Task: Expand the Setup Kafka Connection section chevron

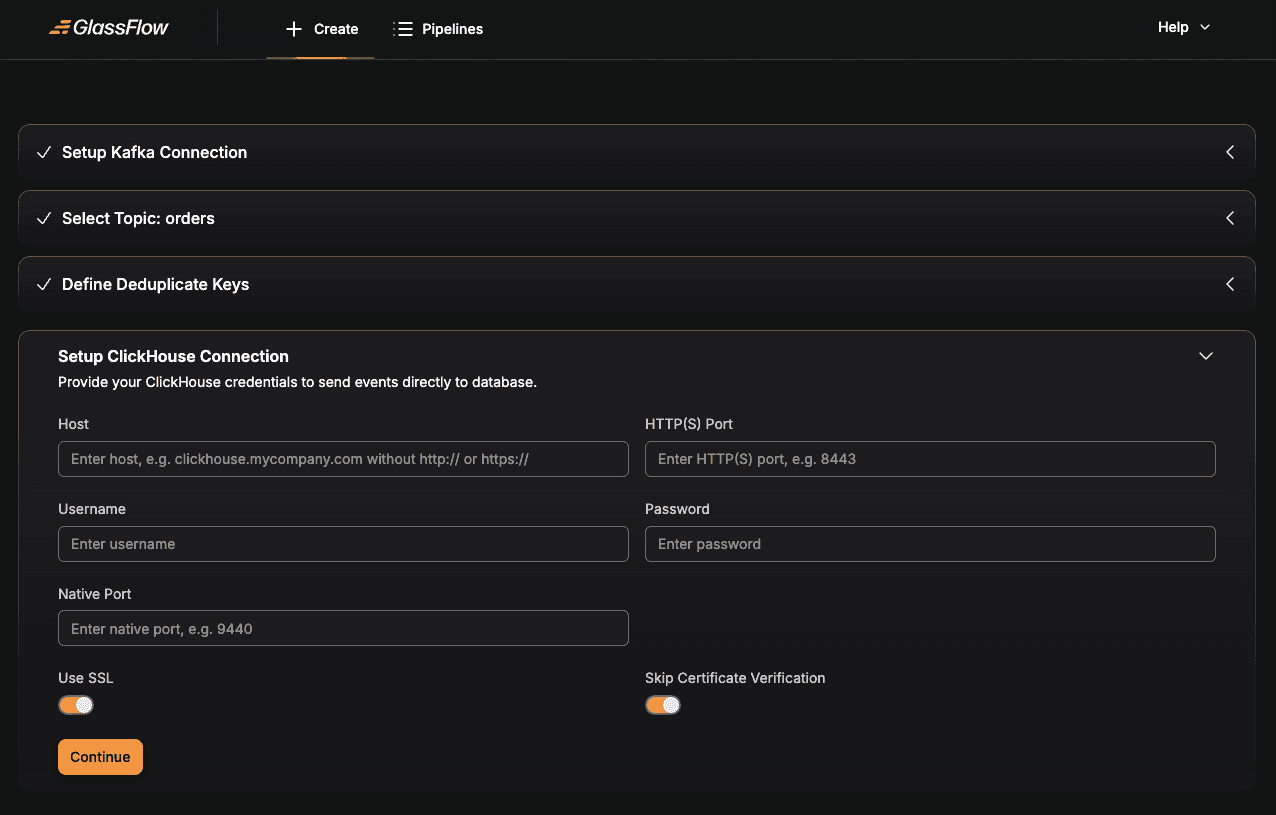Action: tap(1229, 153)
